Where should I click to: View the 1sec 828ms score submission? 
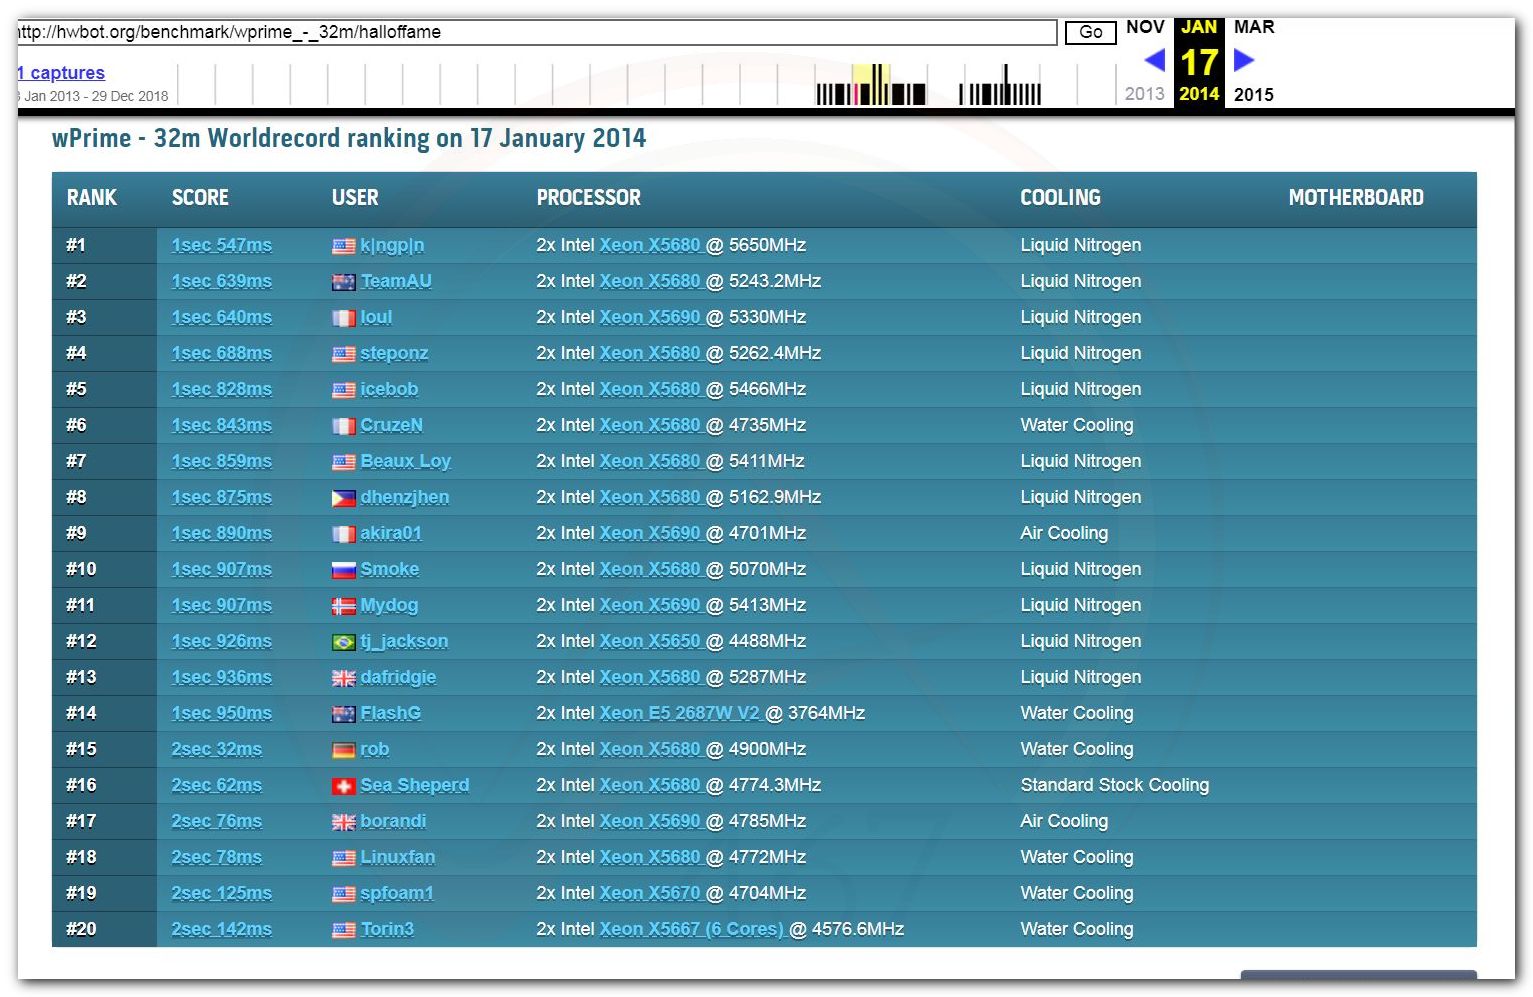(x=221, y=389)
